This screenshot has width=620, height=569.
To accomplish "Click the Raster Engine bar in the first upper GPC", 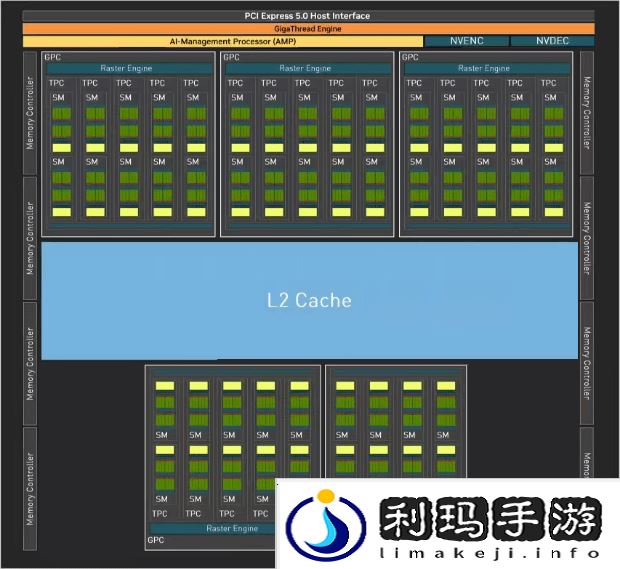I will pos(129,68).
